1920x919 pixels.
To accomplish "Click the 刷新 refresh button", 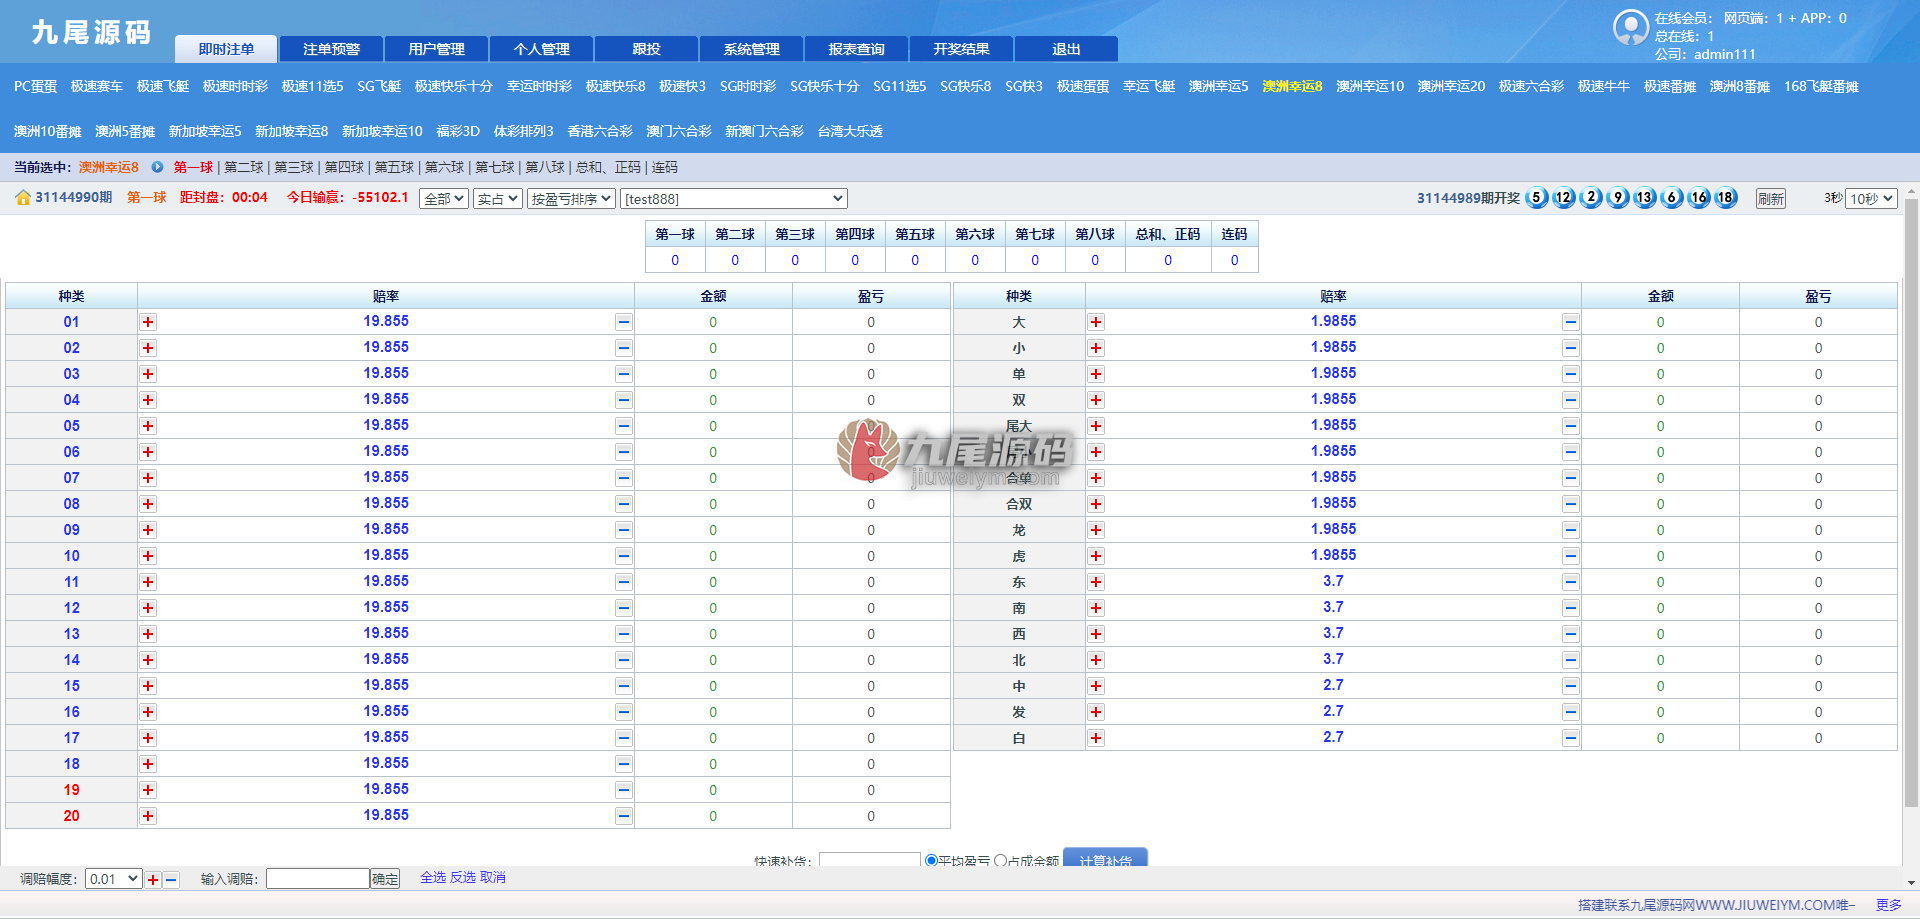I will (1771, 199).
